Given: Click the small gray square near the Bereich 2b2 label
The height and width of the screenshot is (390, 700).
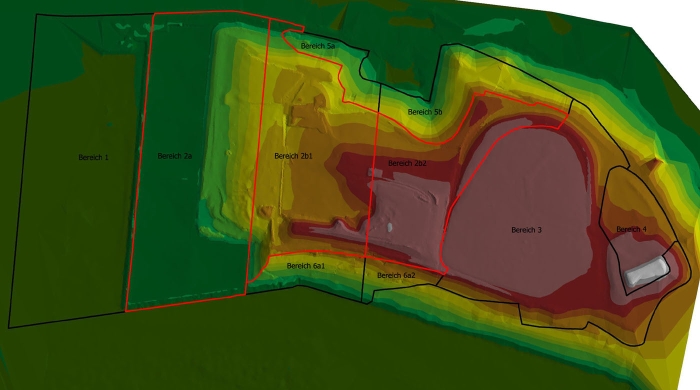Looking at the screenshot, I should (x=371, y=172).
